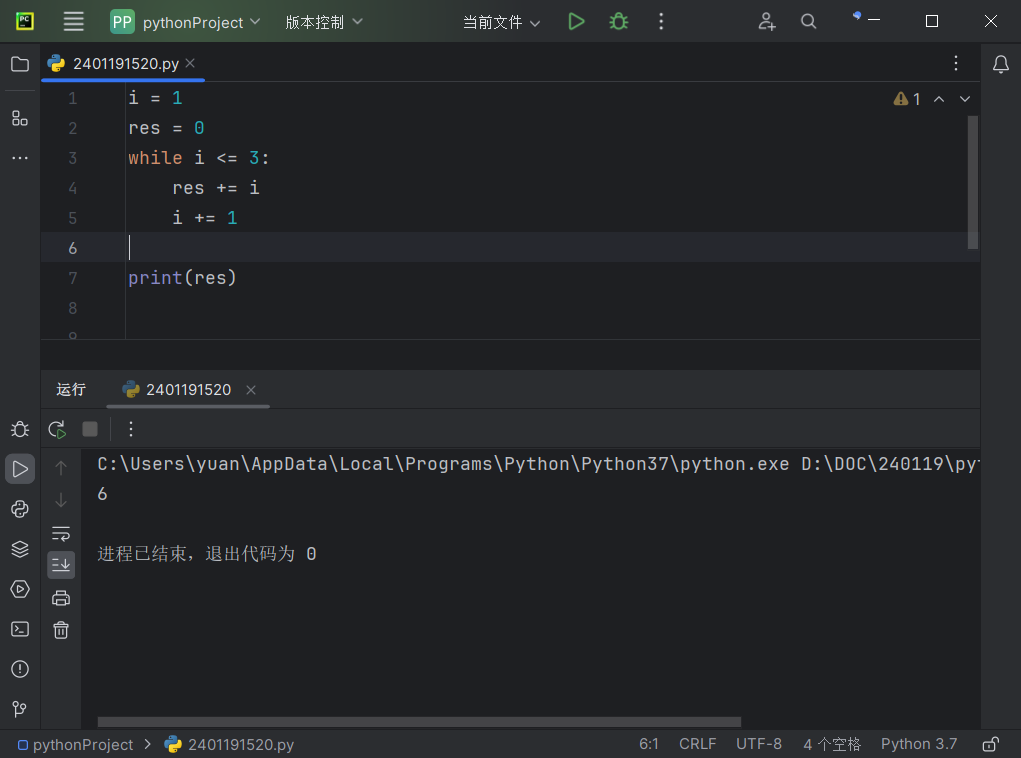This screenshot has height=758, width=1021.
Task: Start debugging with the bug icon
Action: 619,21
